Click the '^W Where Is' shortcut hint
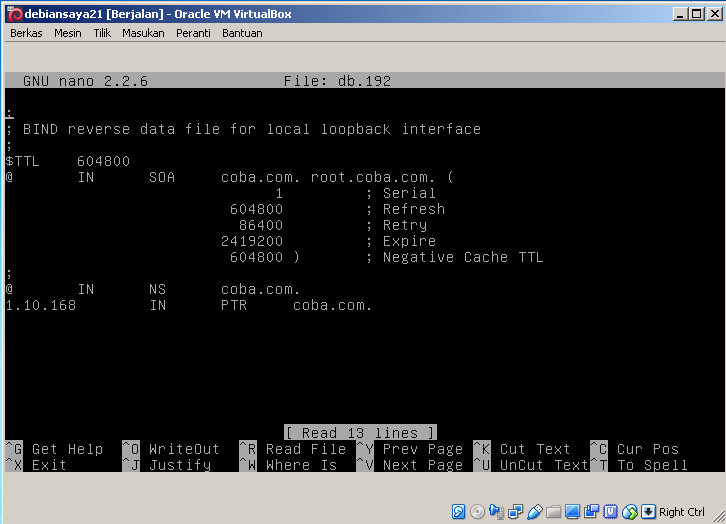 288,465
